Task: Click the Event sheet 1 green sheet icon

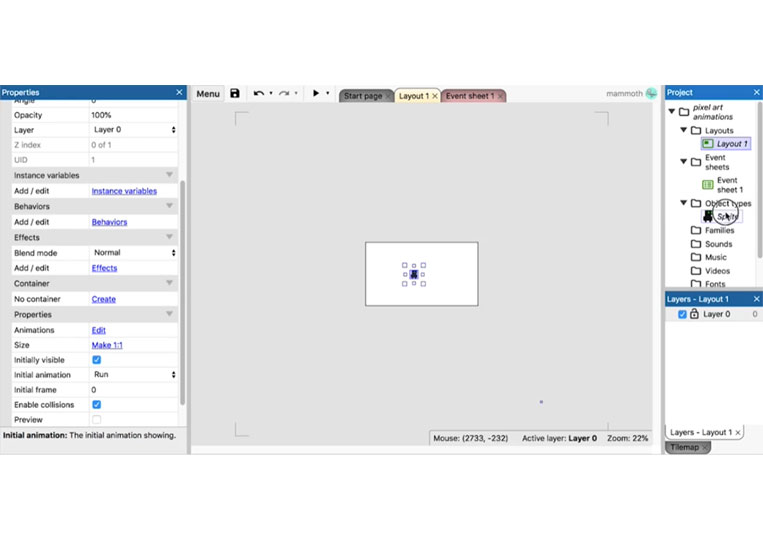Action: [708, 185]
